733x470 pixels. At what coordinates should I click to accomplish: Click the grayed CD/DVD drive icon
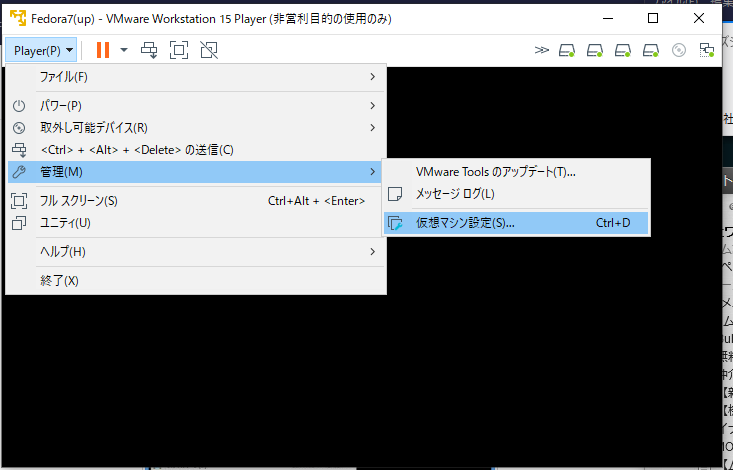click(679, 50)
